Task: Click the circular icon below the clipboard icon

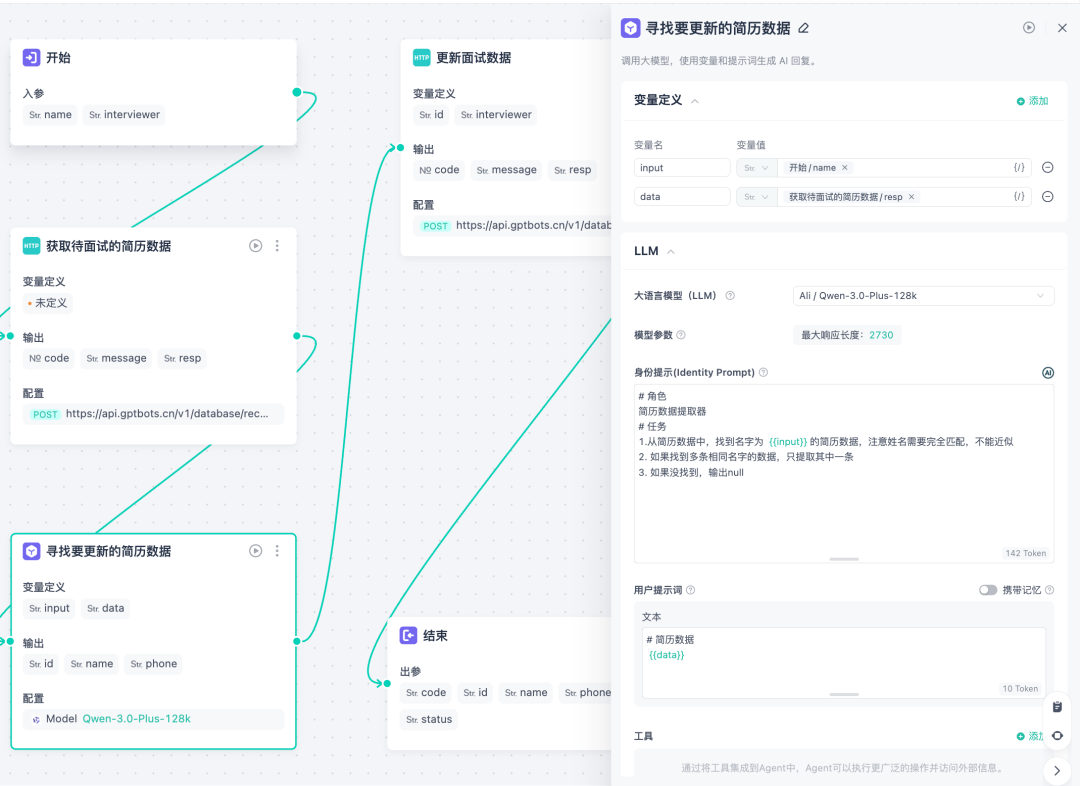Action: [1057, 736]
